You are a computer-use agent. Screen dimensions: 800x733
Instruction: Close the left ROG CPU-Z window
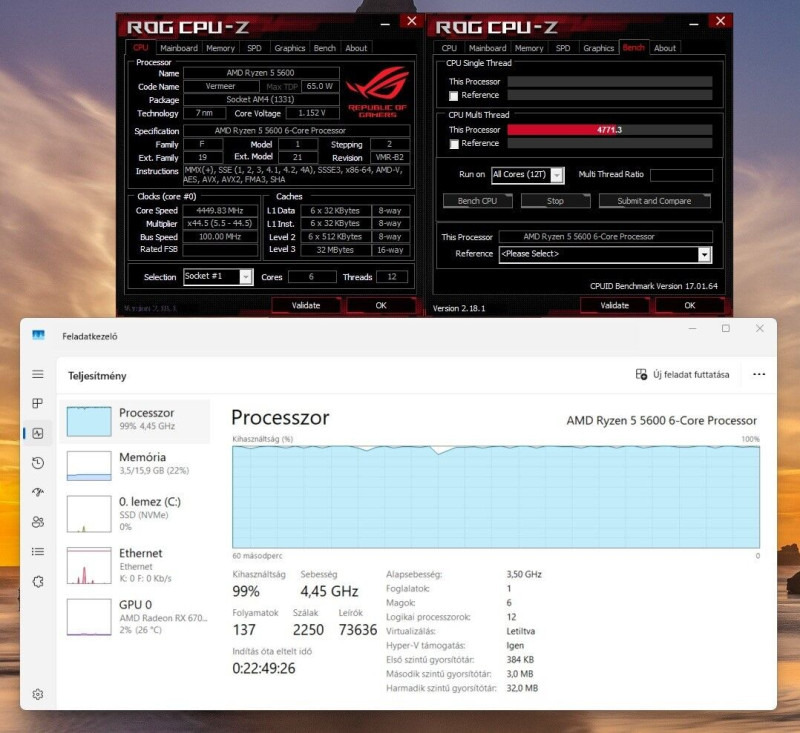click(x=411, y=21)
